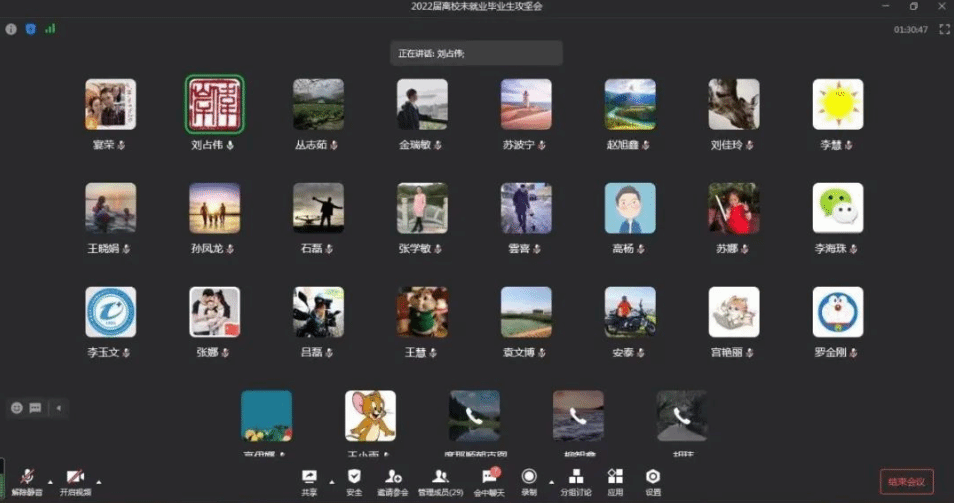
Task: Click the Invite (邀请参会) icon
Action: tap(394, 477)
